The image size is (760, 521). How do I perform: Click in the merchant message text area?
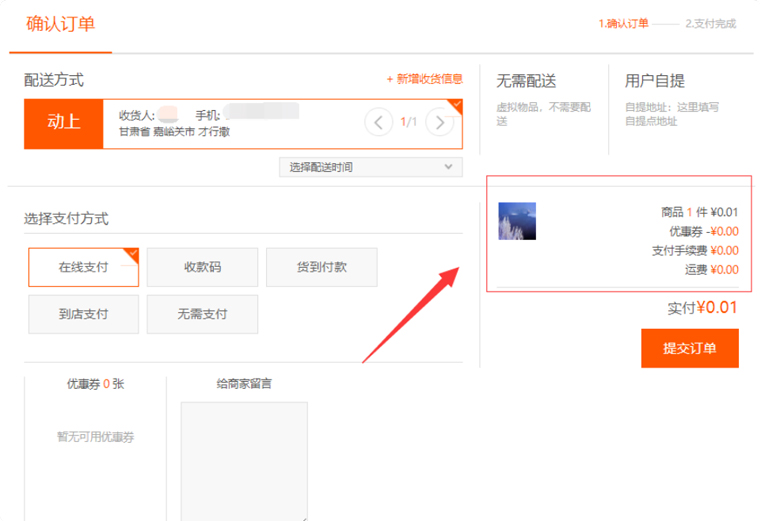[x=244, y=460]
